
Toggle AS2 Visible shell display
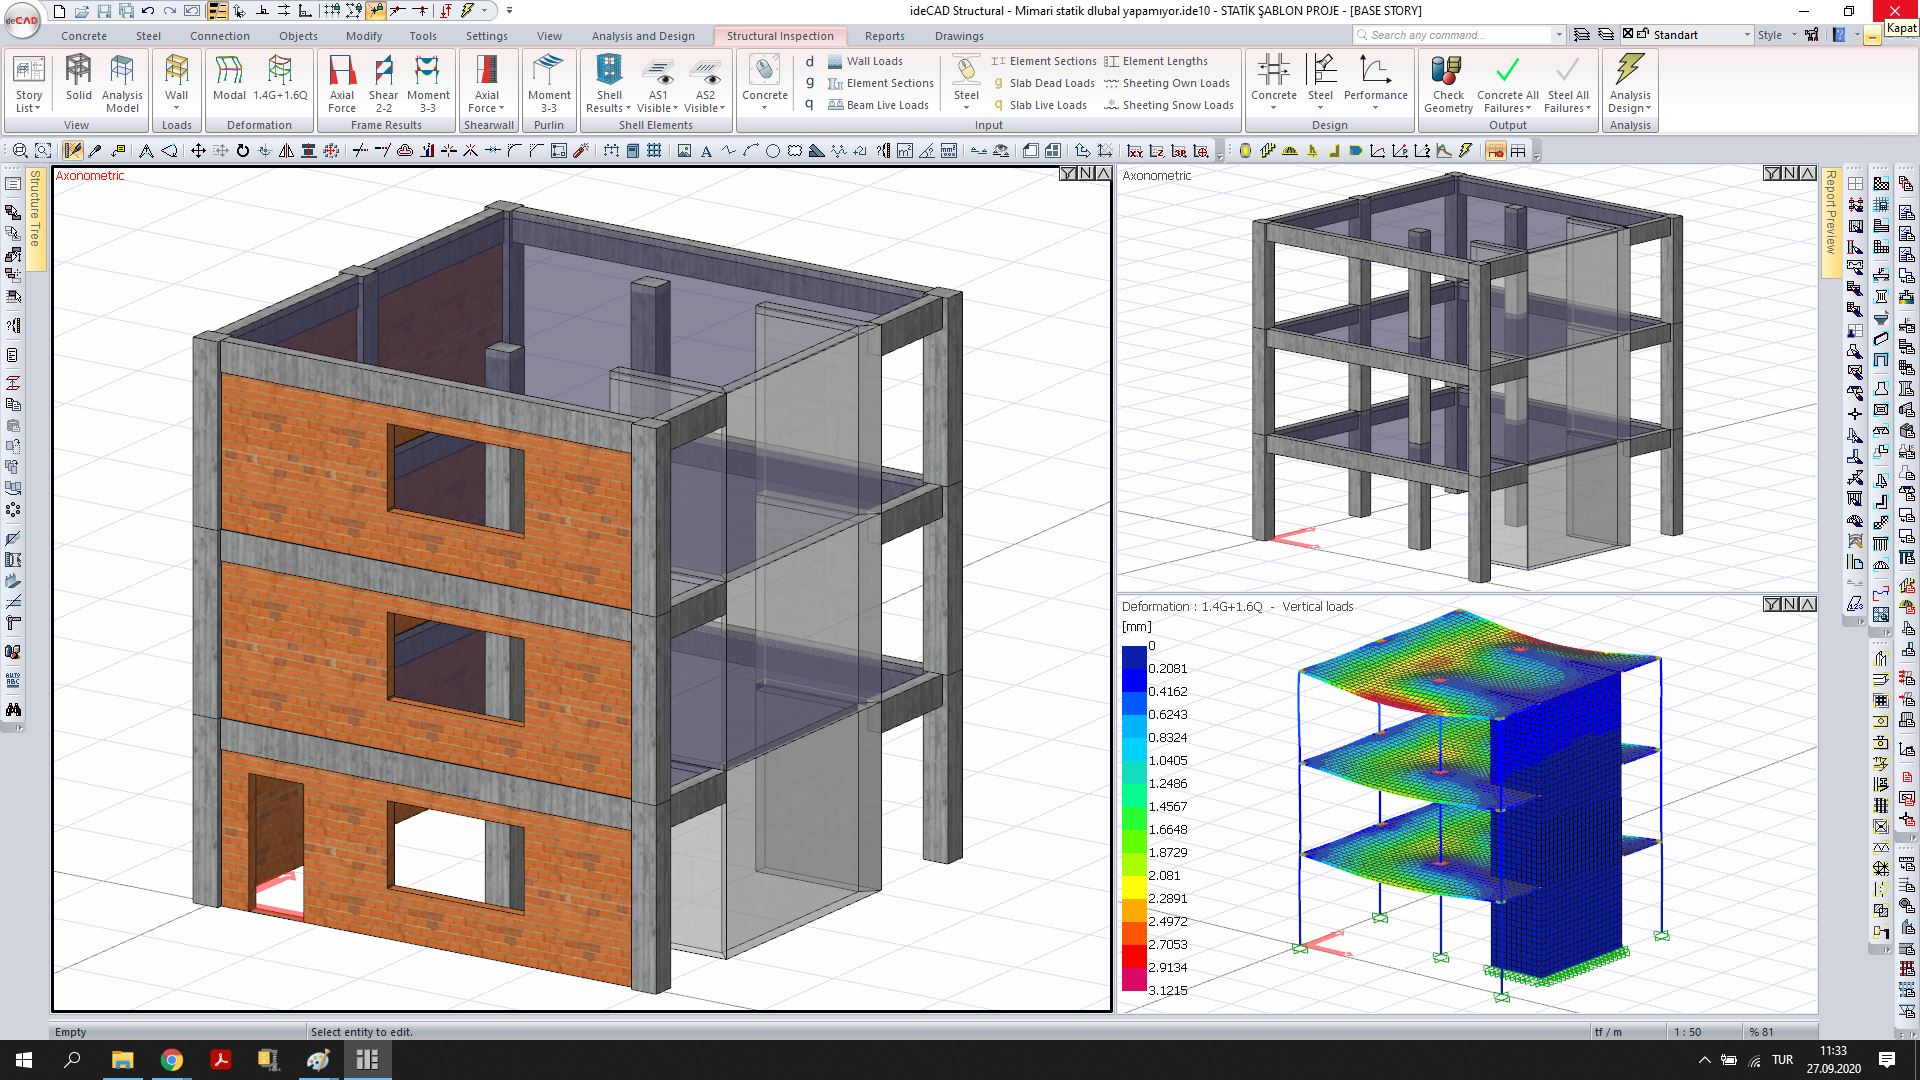point(705,84)
